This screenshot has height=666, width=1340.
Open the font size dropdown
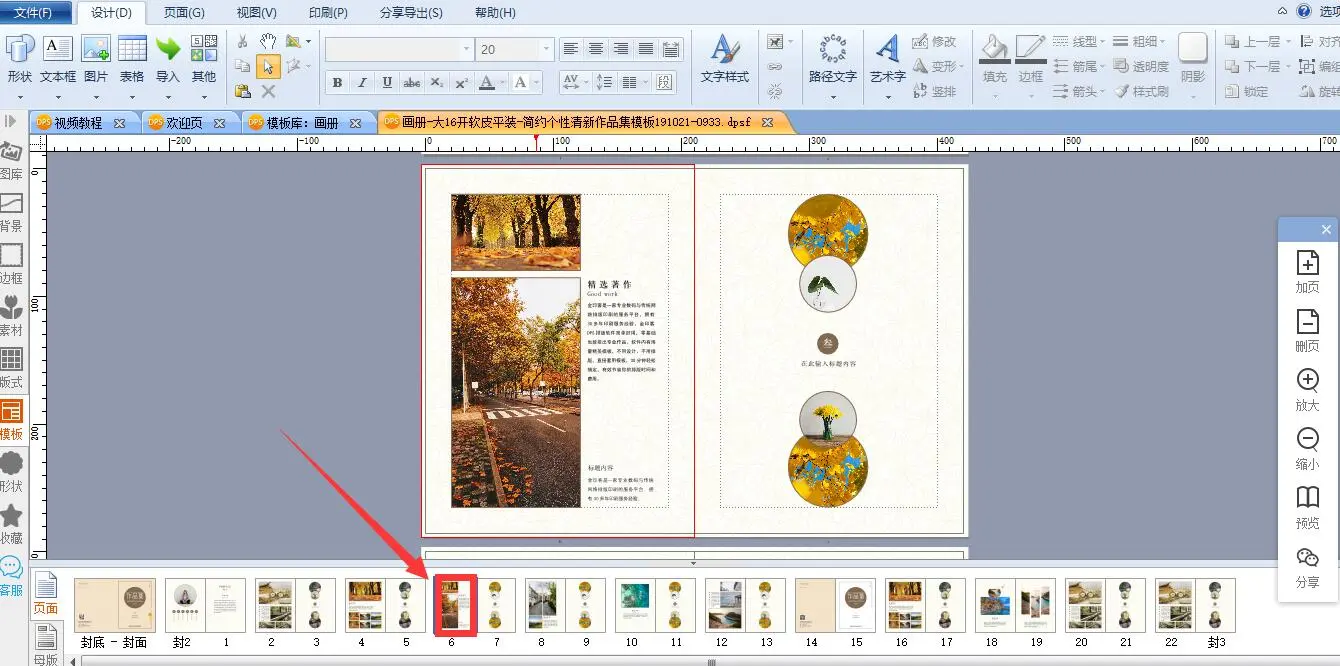pyautogui.click(x=546, y=49)
